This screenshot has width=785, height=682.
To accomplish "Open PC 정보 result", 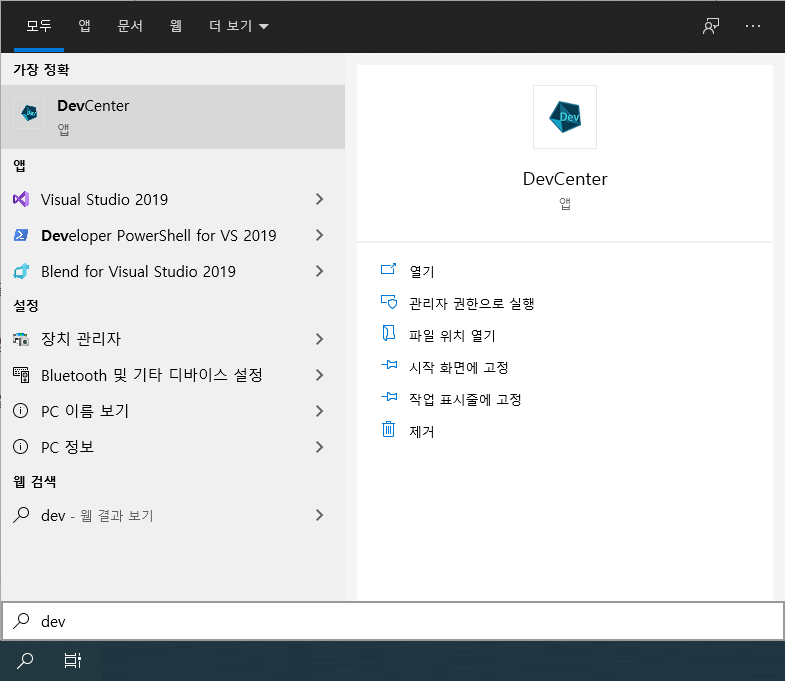I will point(173,447).
